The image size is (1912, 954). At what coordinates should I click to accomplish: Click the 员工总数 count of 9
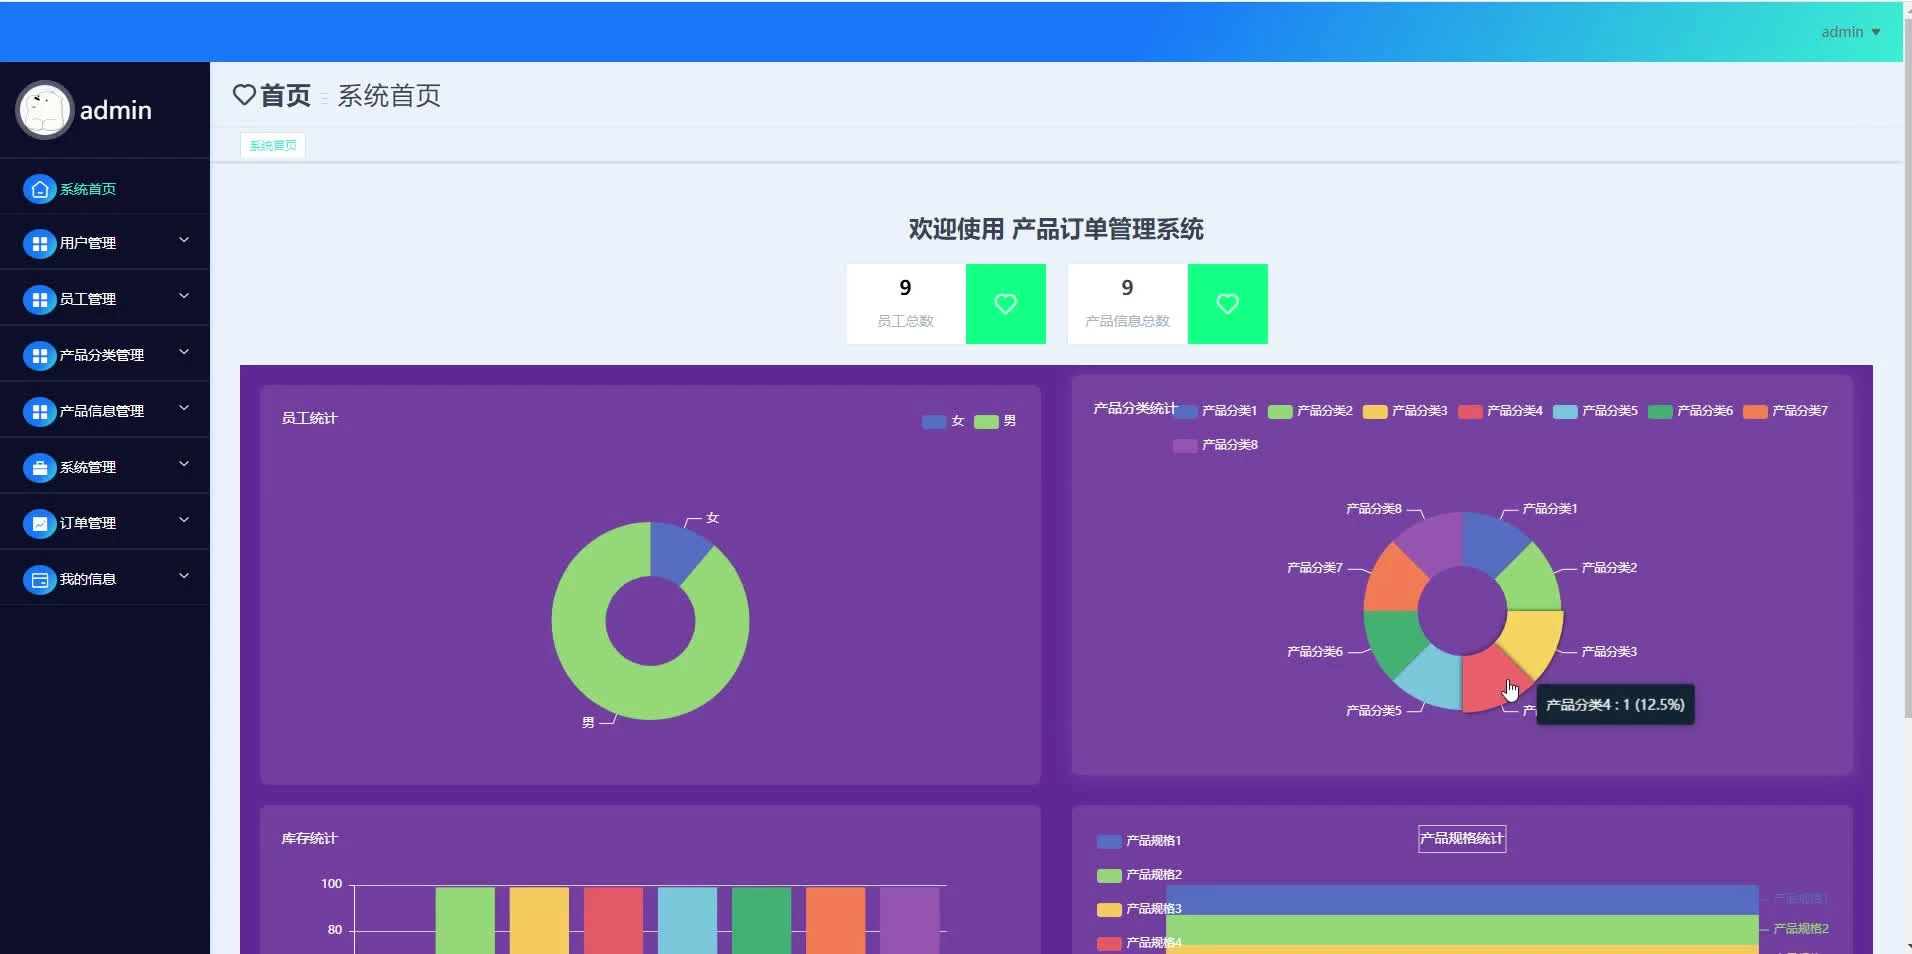[905, 288]
